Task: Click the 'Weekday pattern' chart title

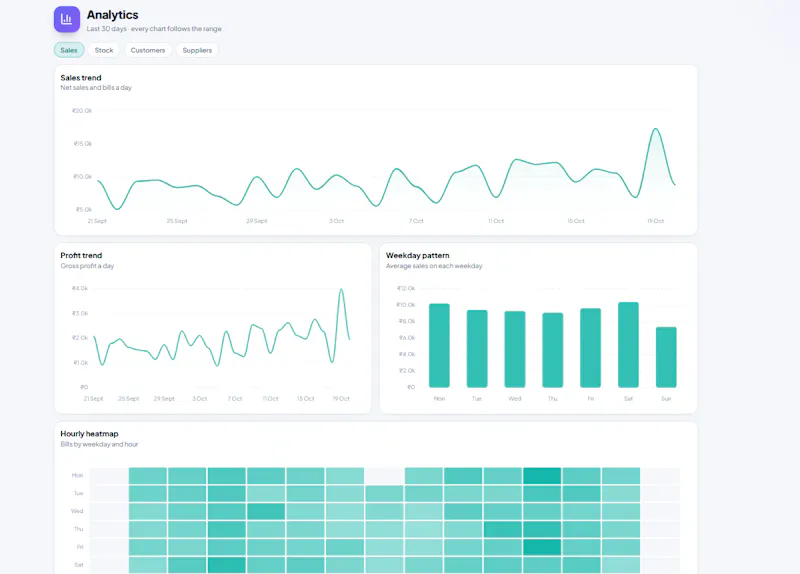Action: (417, 255)
